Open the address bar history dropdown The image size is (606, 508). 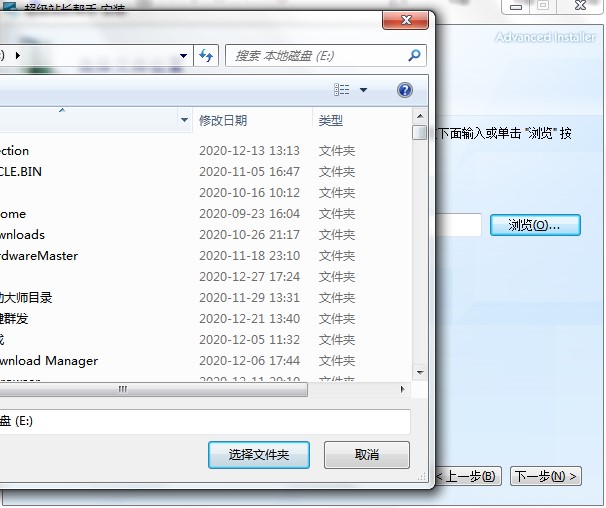click(184, 56)
